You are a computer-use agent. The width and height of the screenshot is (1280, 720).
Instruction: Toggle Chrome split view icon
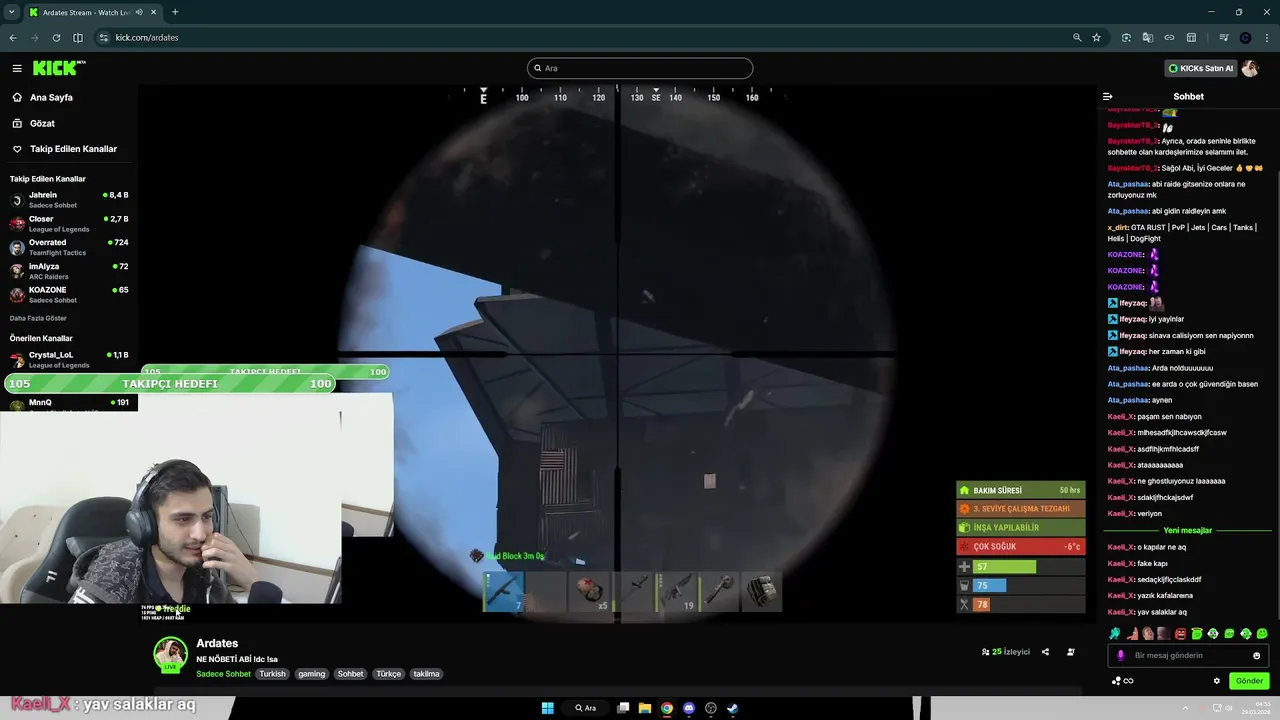pos(78,38)
